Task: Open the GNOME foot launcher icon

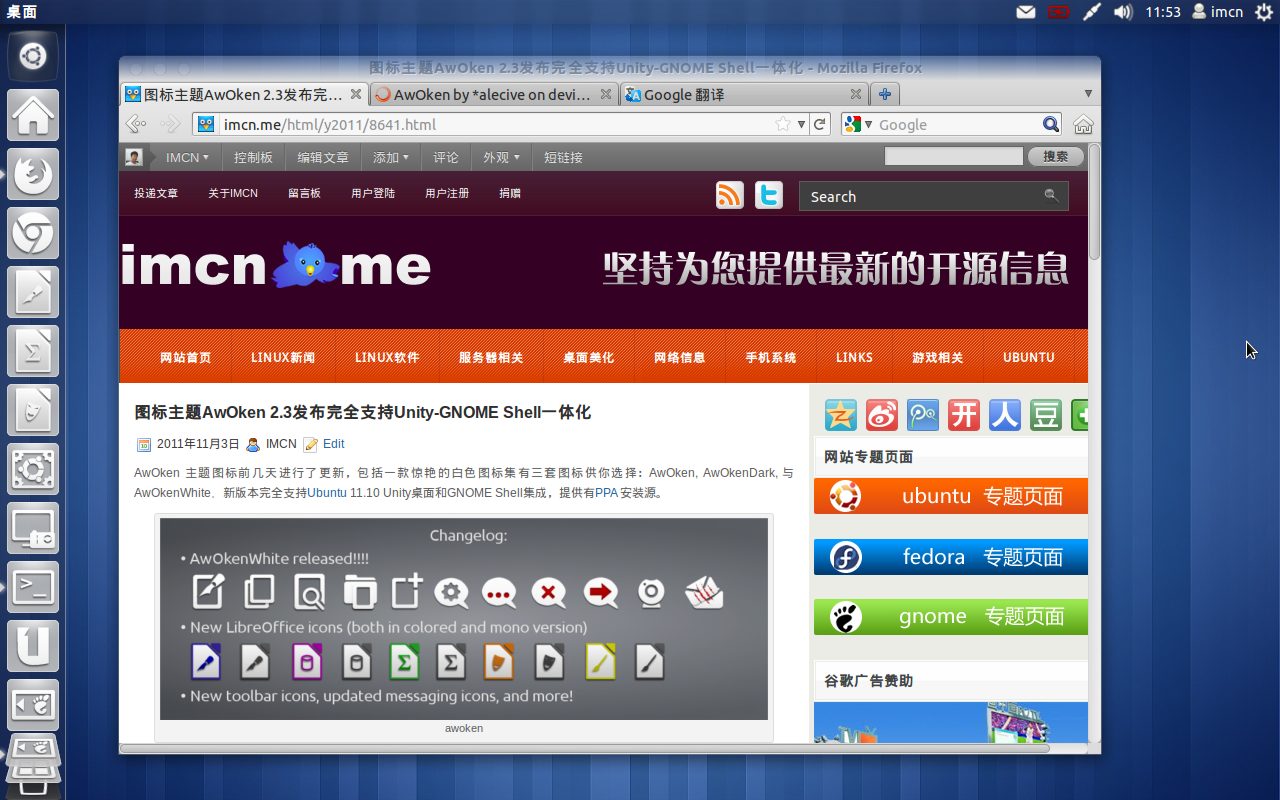Action: point(33,705)
